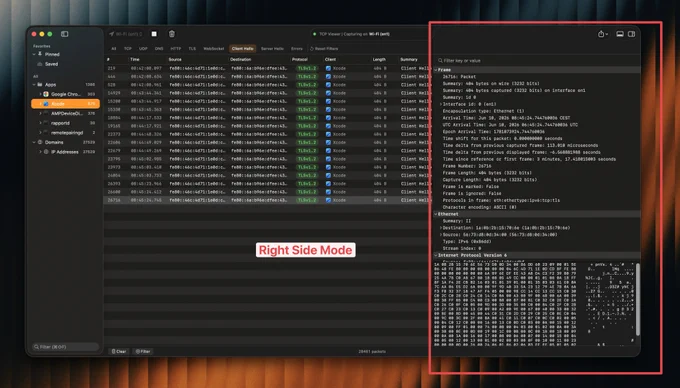
Task: Select packet number 14929 row
Action: point(268,93)
